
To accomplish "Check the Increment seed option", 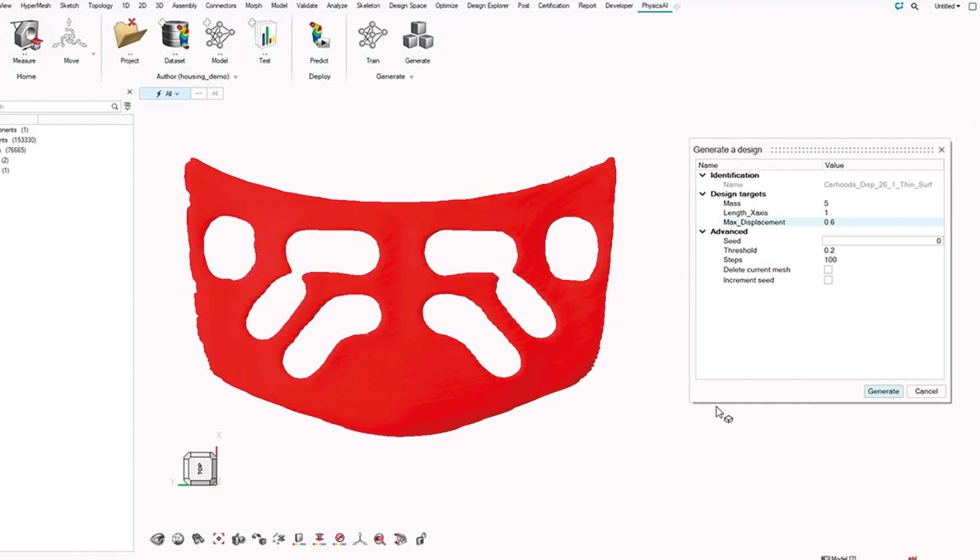I will pos(828,280).
